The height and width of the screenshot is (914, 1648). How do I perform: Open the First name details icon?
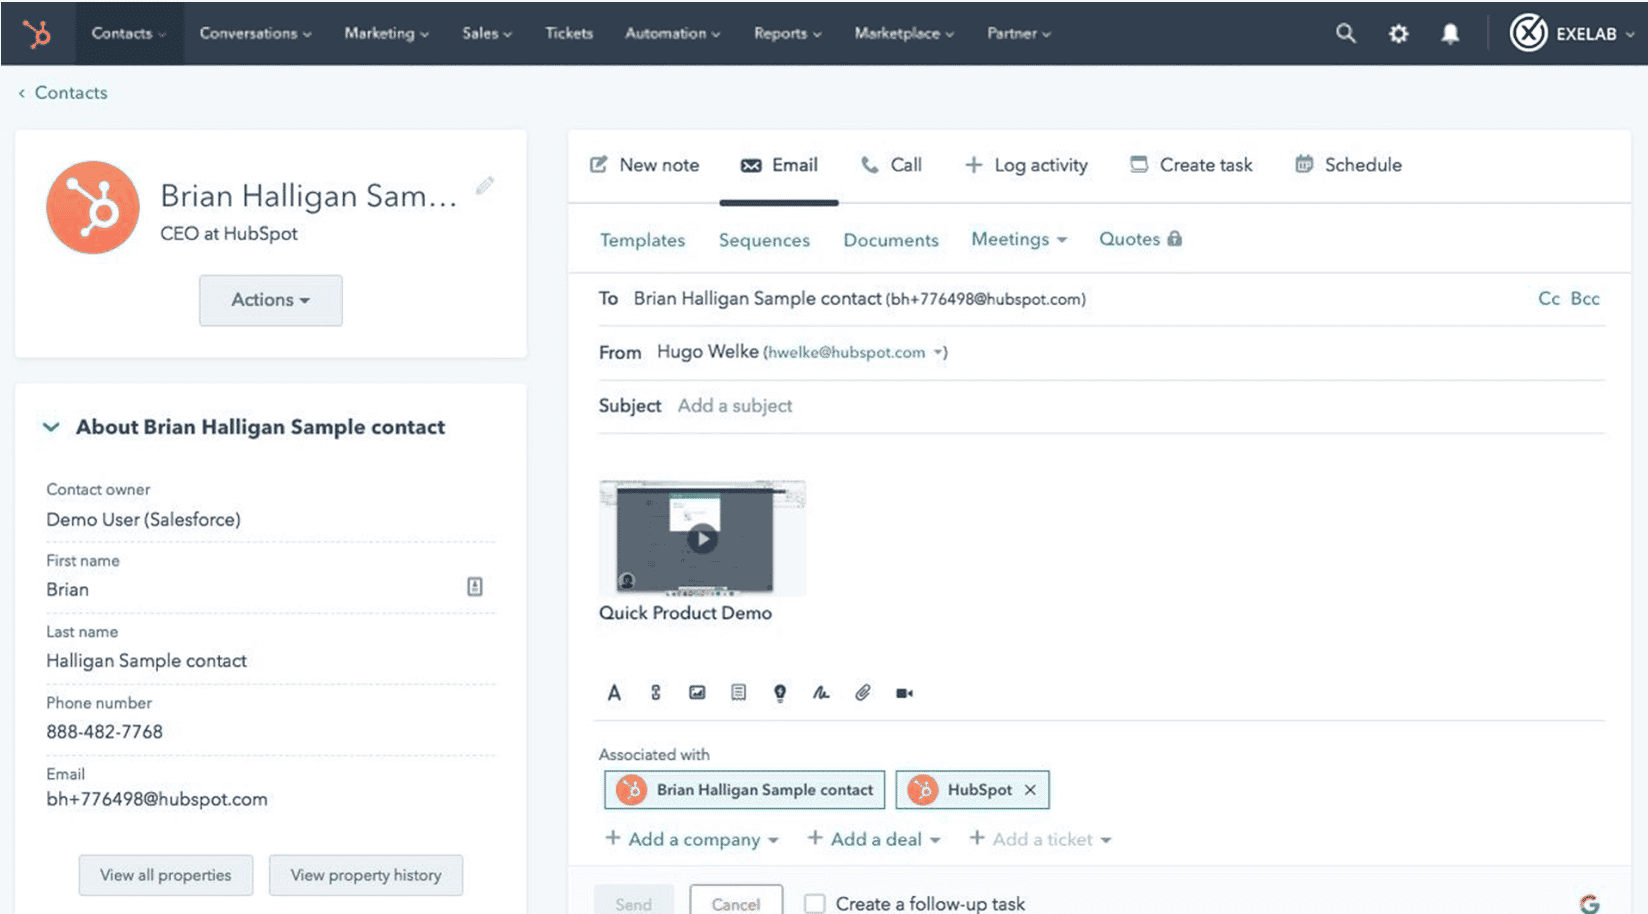tap(475, 587)
